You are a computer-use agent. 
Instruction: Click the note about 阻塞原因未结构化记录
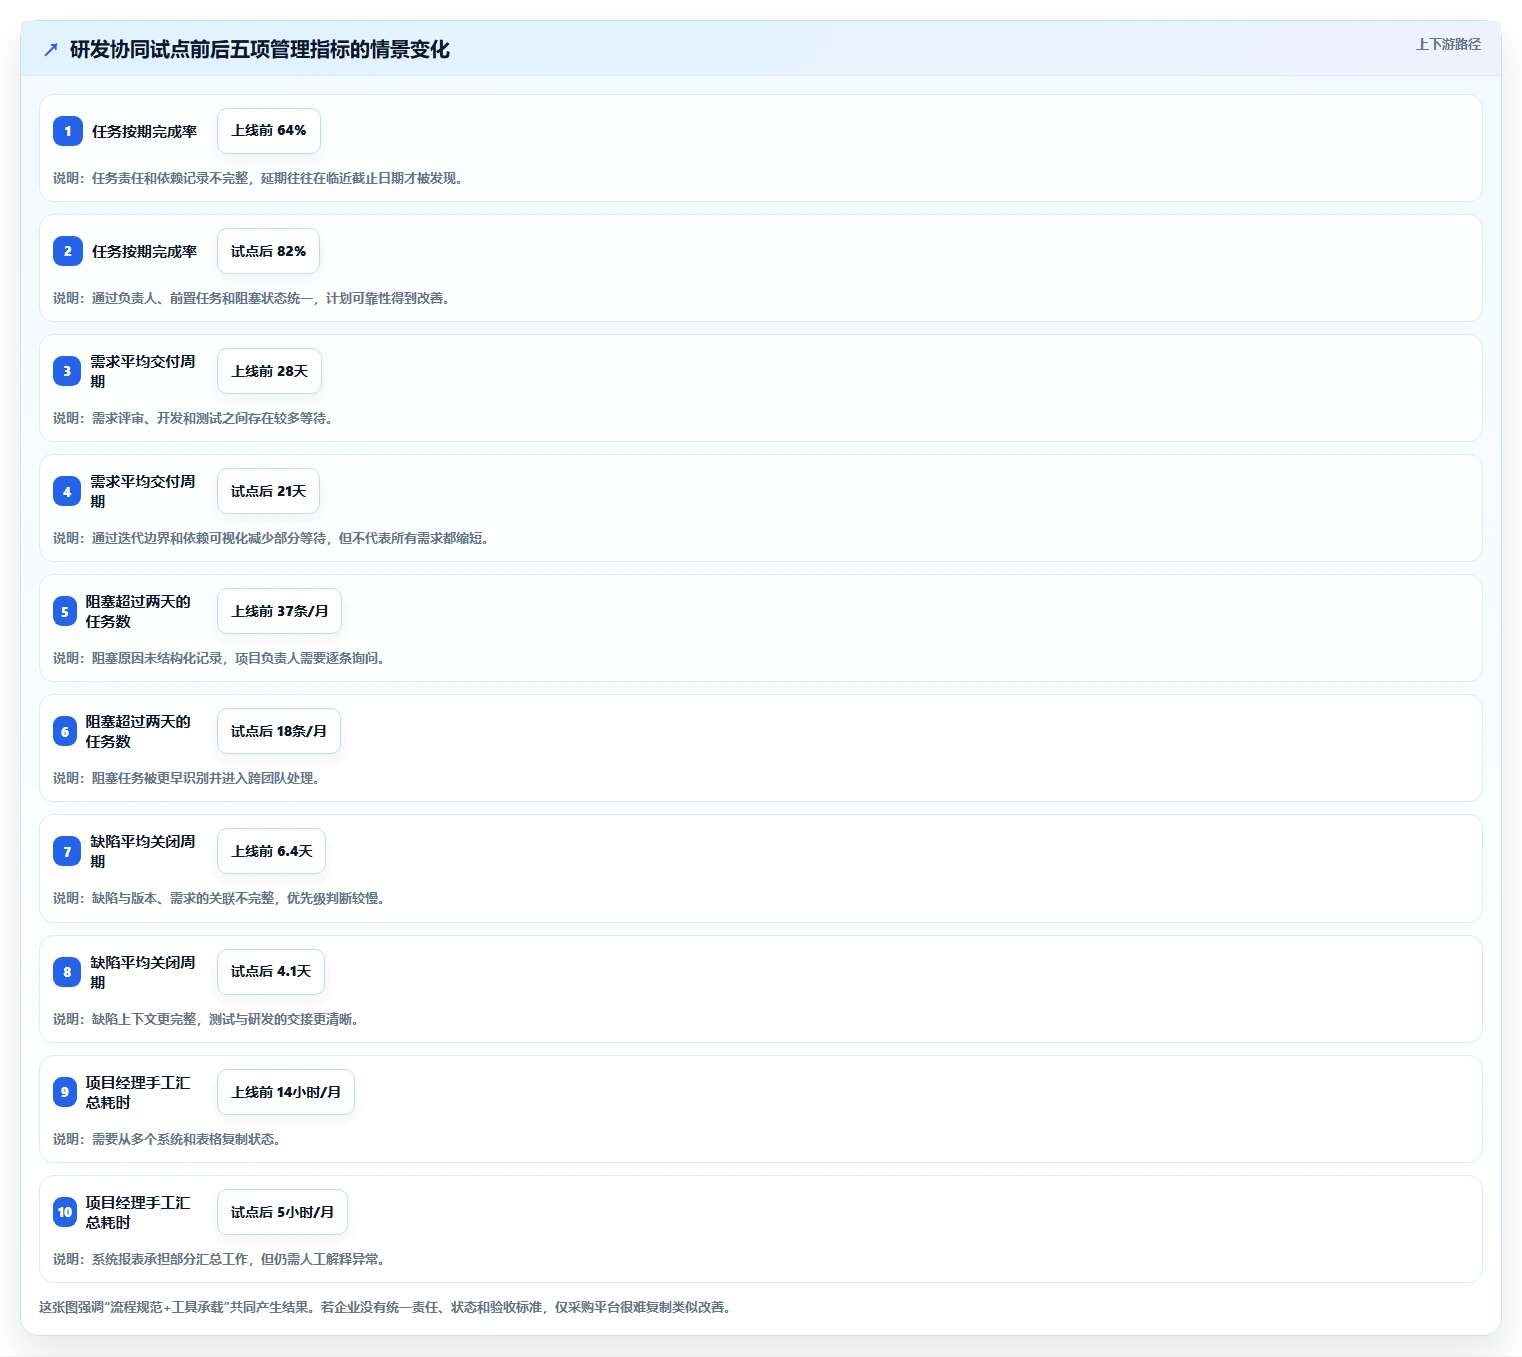click(x=219, y=658)
